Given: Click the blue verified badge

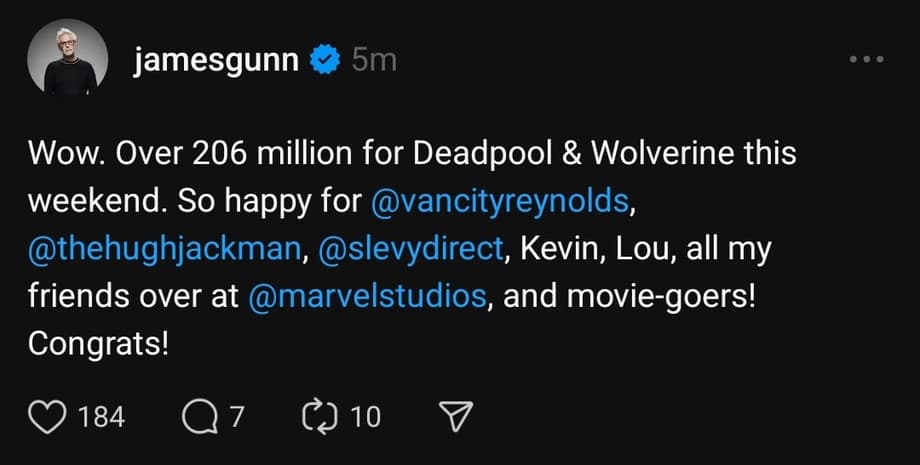Looking at the screenshot, I should click(x=322, y=60).
